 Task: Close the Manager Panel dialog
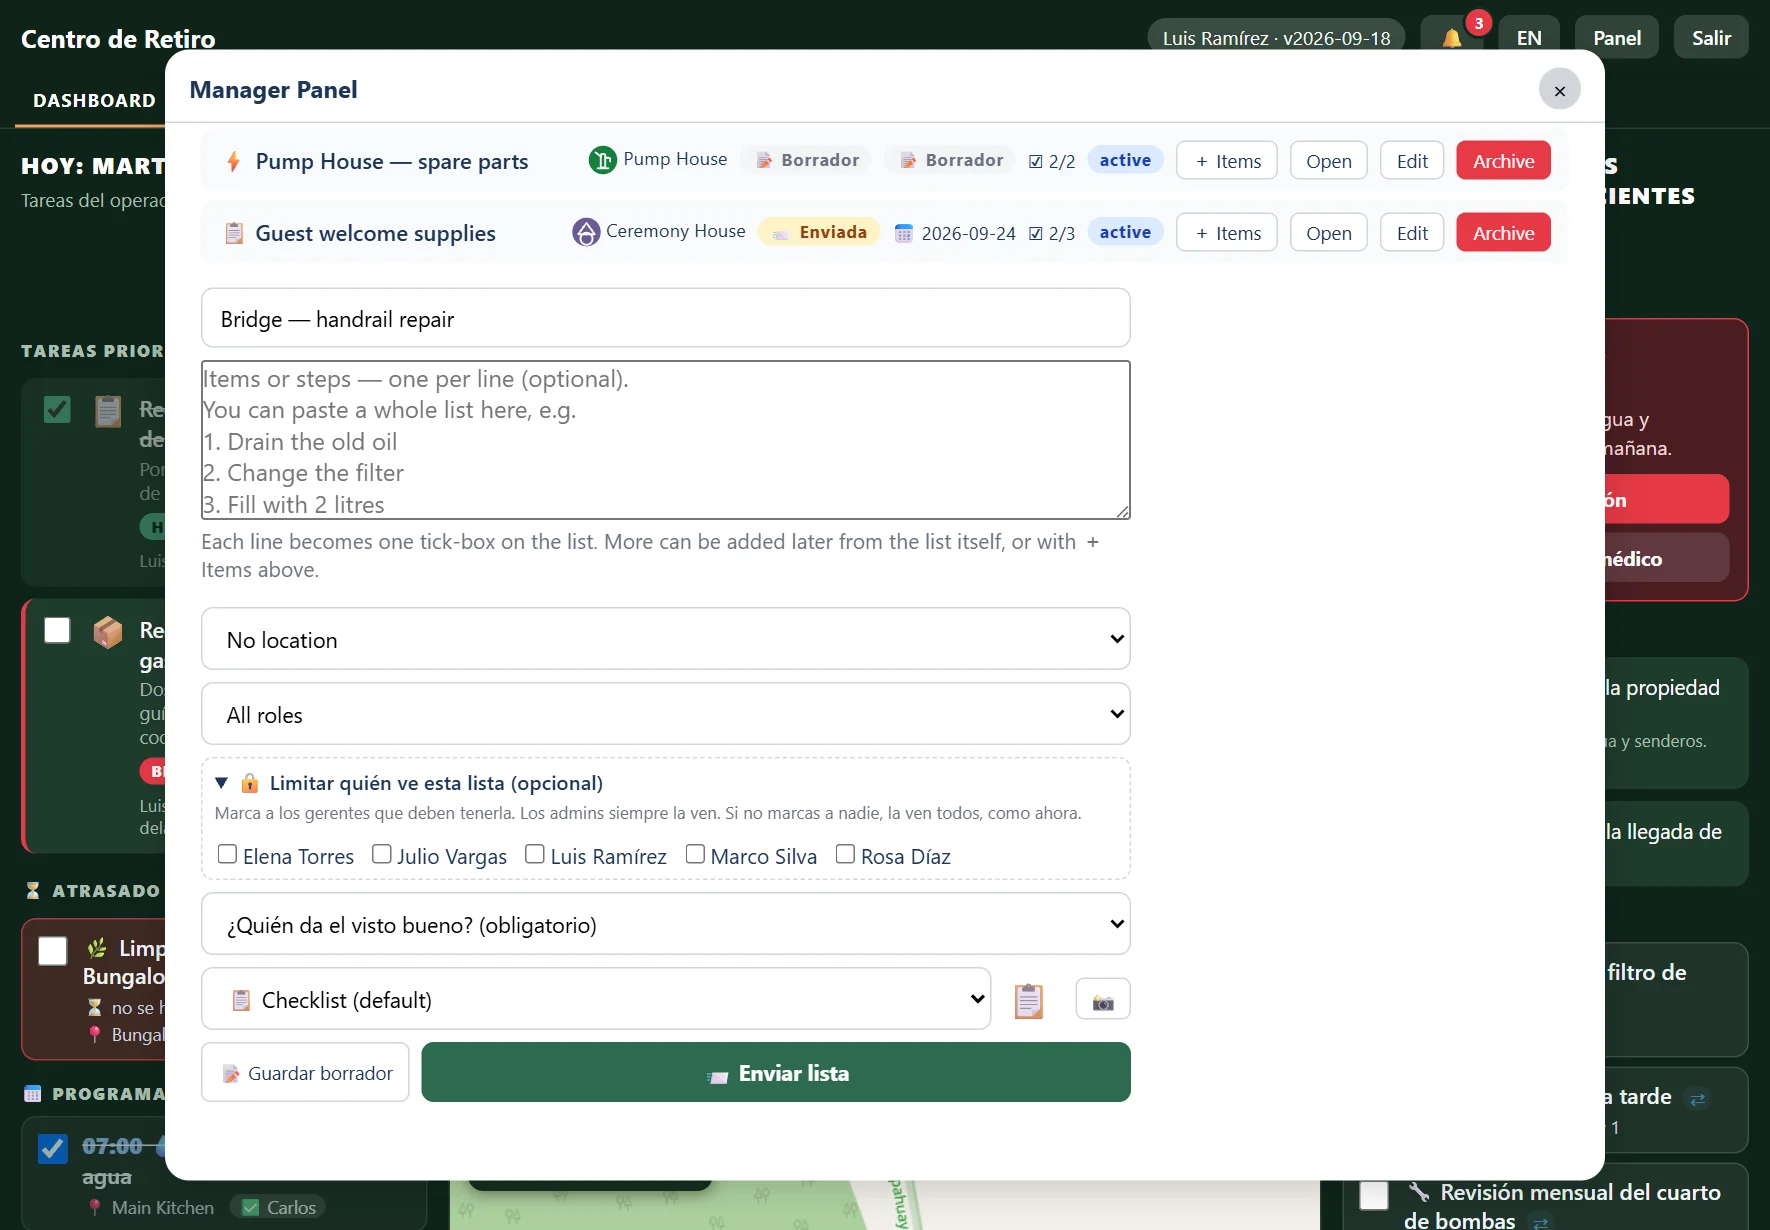click(1559, 90)
